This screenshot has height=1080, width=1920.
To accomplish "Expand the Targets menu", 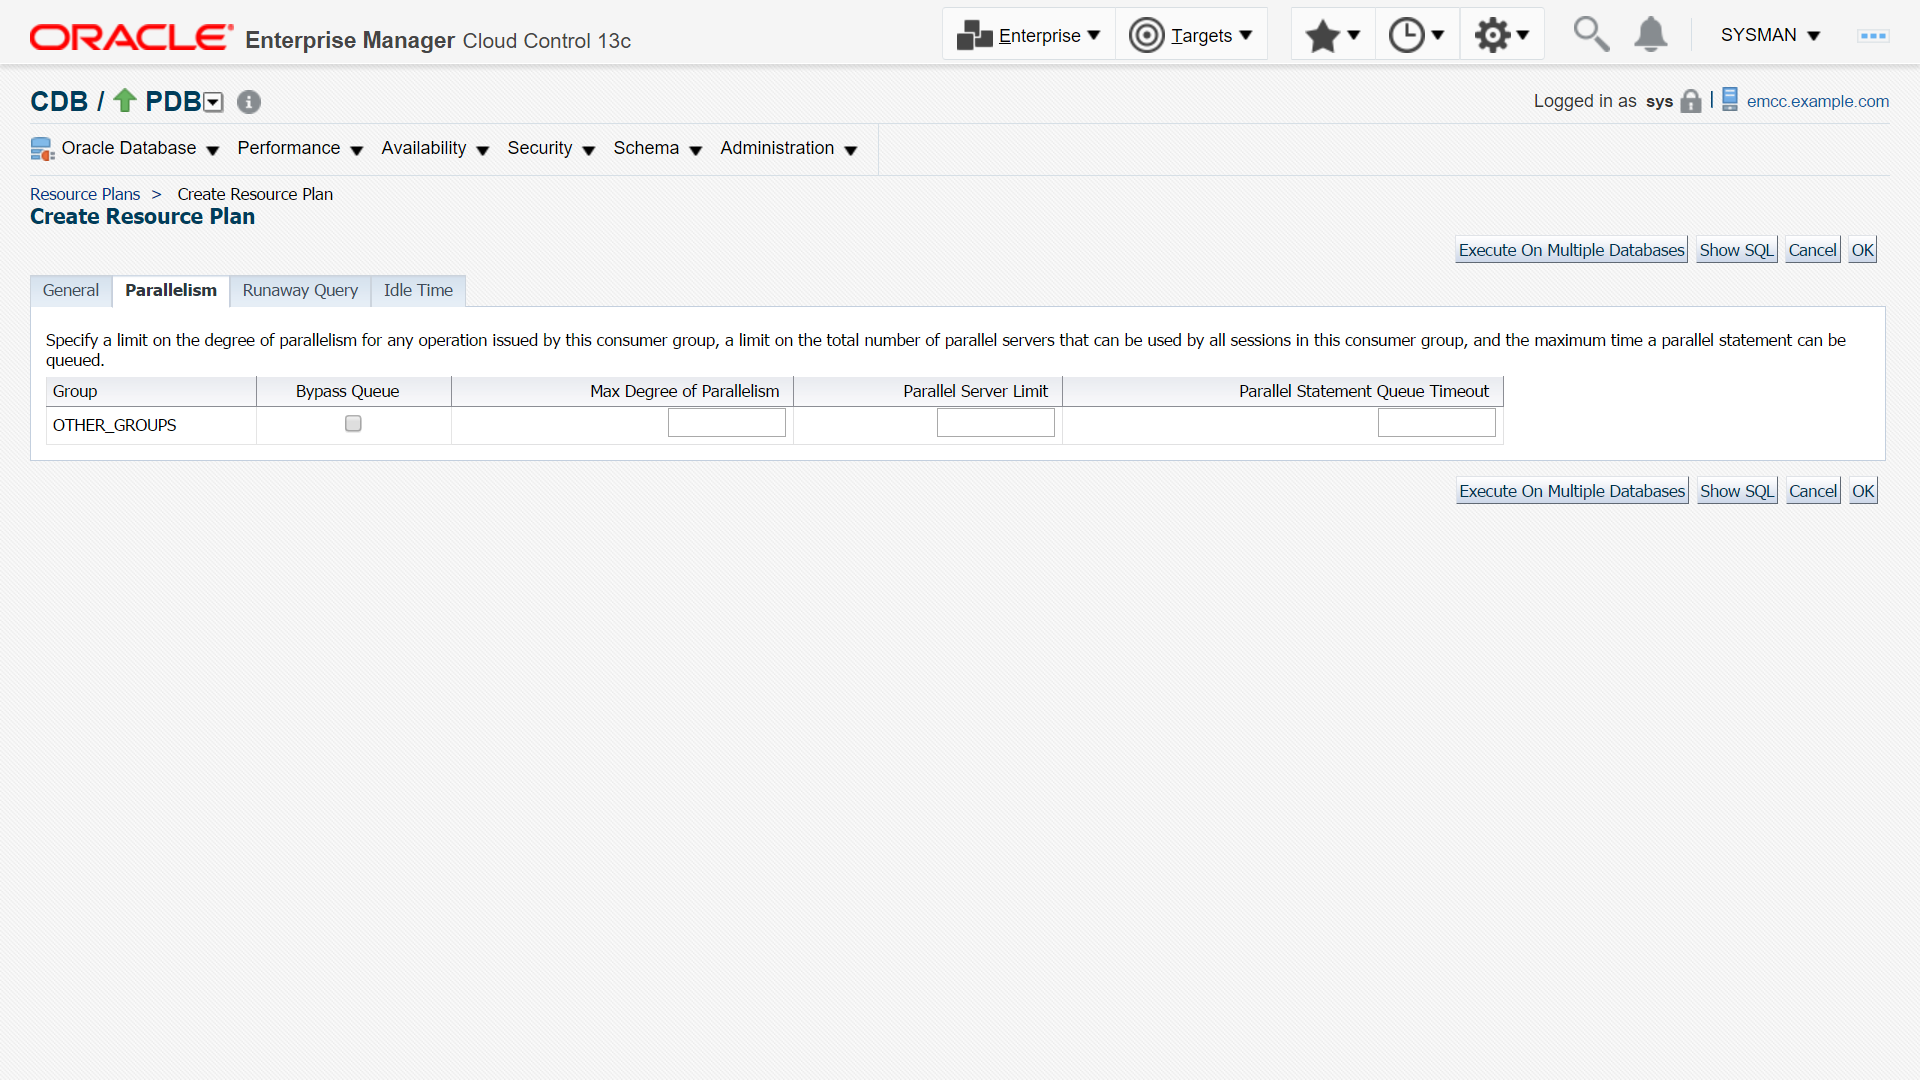I will (1191, 36).
